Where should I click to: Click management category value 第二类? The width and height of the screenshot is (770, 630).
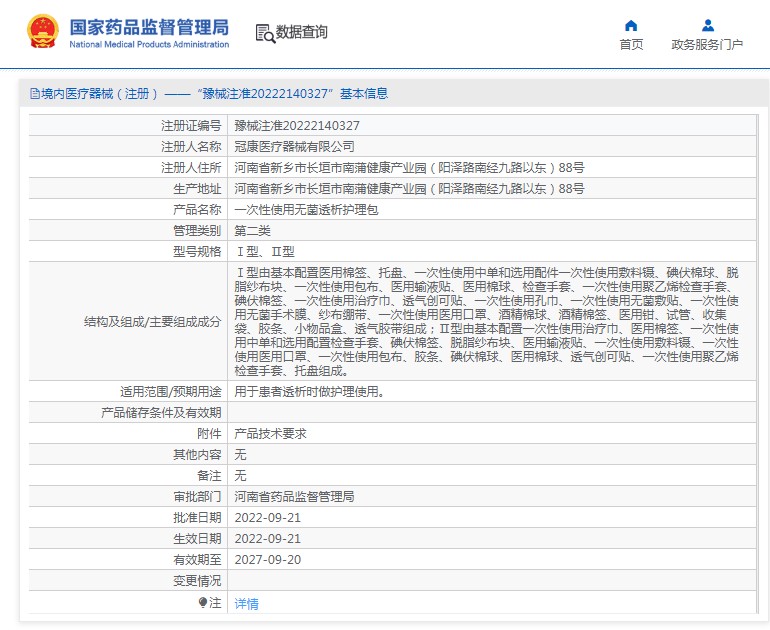tap(252, 231)
